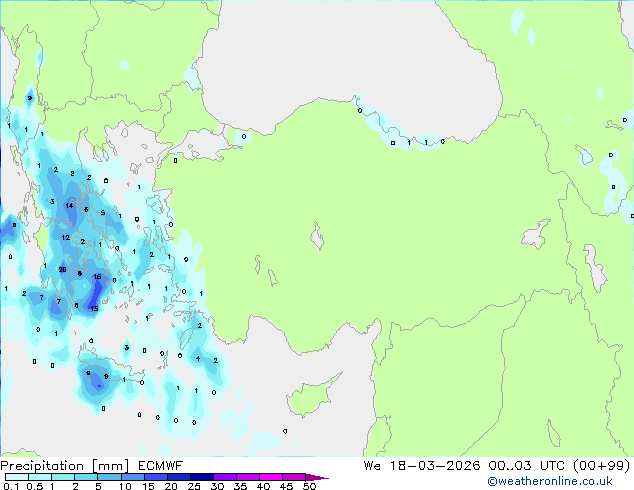Select the 20–25 mm legend color box

178,477
